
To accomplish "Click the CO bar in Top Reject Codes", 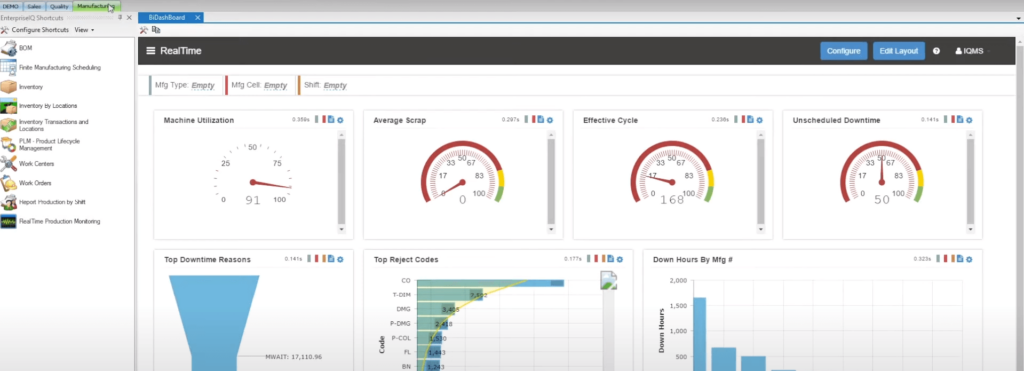I will pyautogui.click(x=490, y=282).
